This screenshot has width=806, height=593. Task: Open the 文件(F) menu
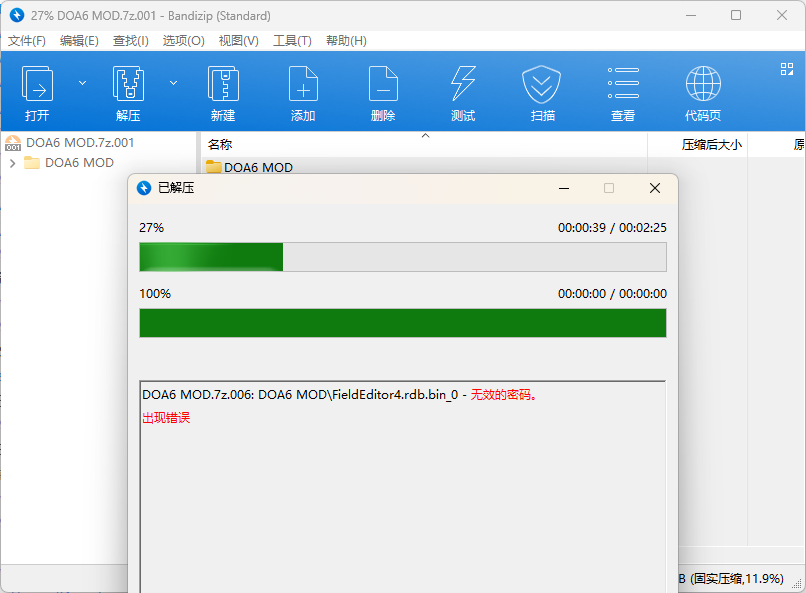click(27, 41)
